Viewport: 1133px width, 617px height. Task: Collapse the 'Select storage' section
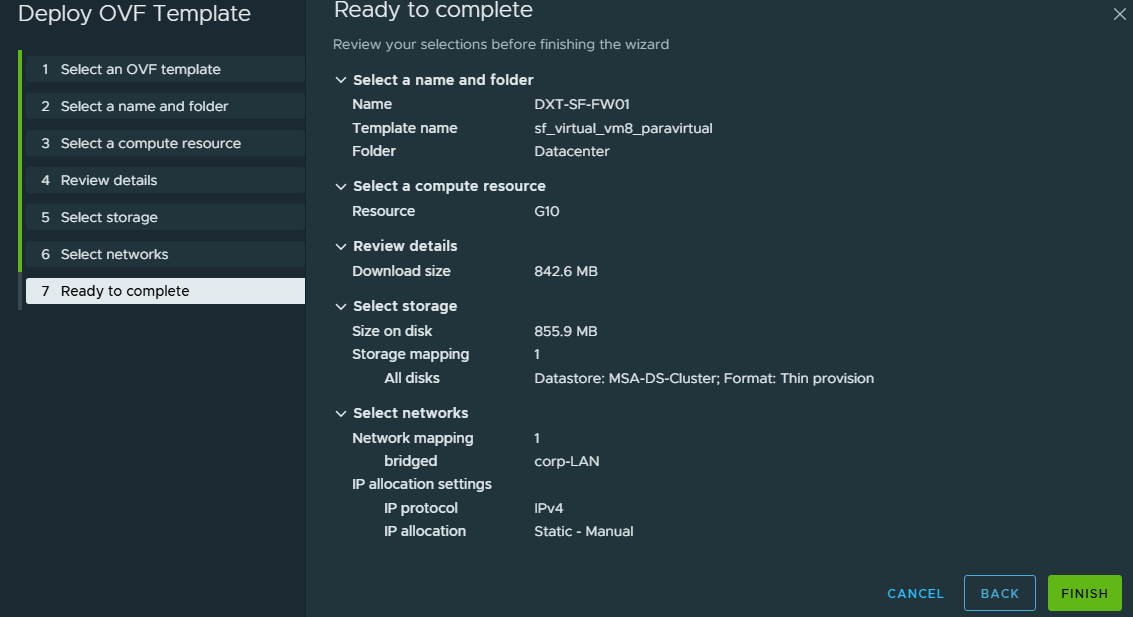coord(341,306)
